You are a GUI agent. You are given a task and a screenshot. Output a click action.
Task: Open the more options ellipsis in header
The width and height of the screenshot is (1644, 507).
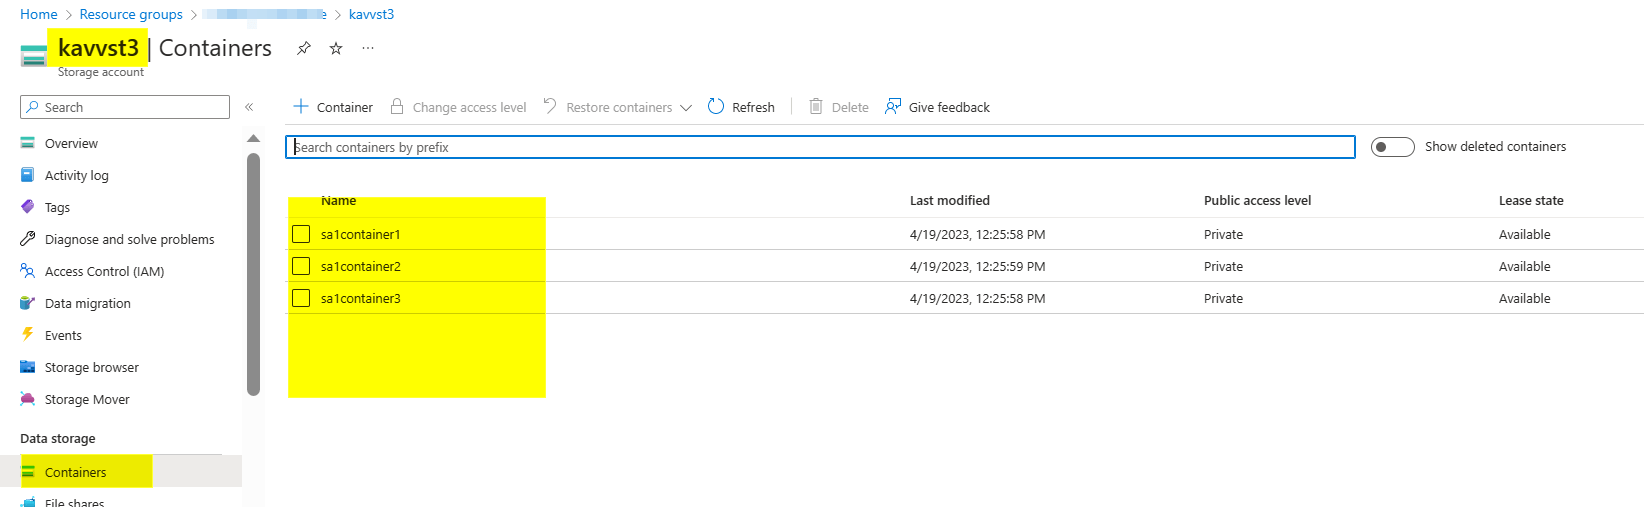[368, 48]
